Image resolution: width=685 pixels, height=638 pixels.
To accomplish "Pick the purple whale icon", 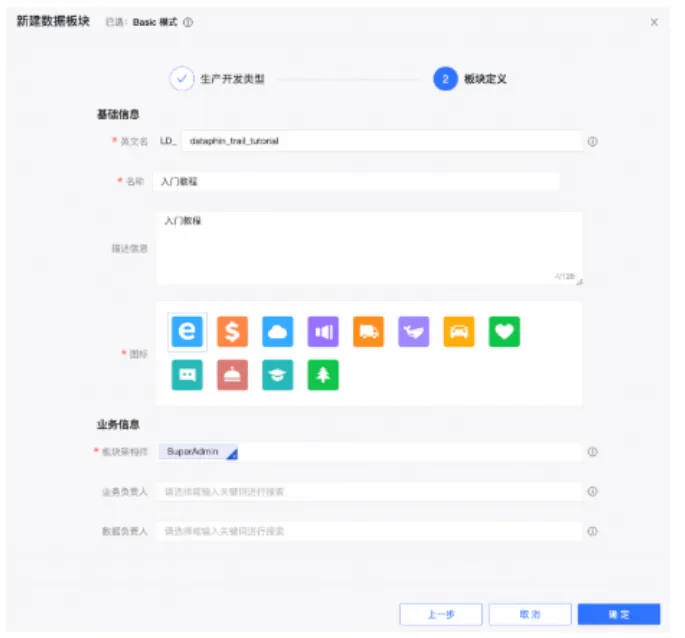I will pyautogui.click(x=414, y=331).
